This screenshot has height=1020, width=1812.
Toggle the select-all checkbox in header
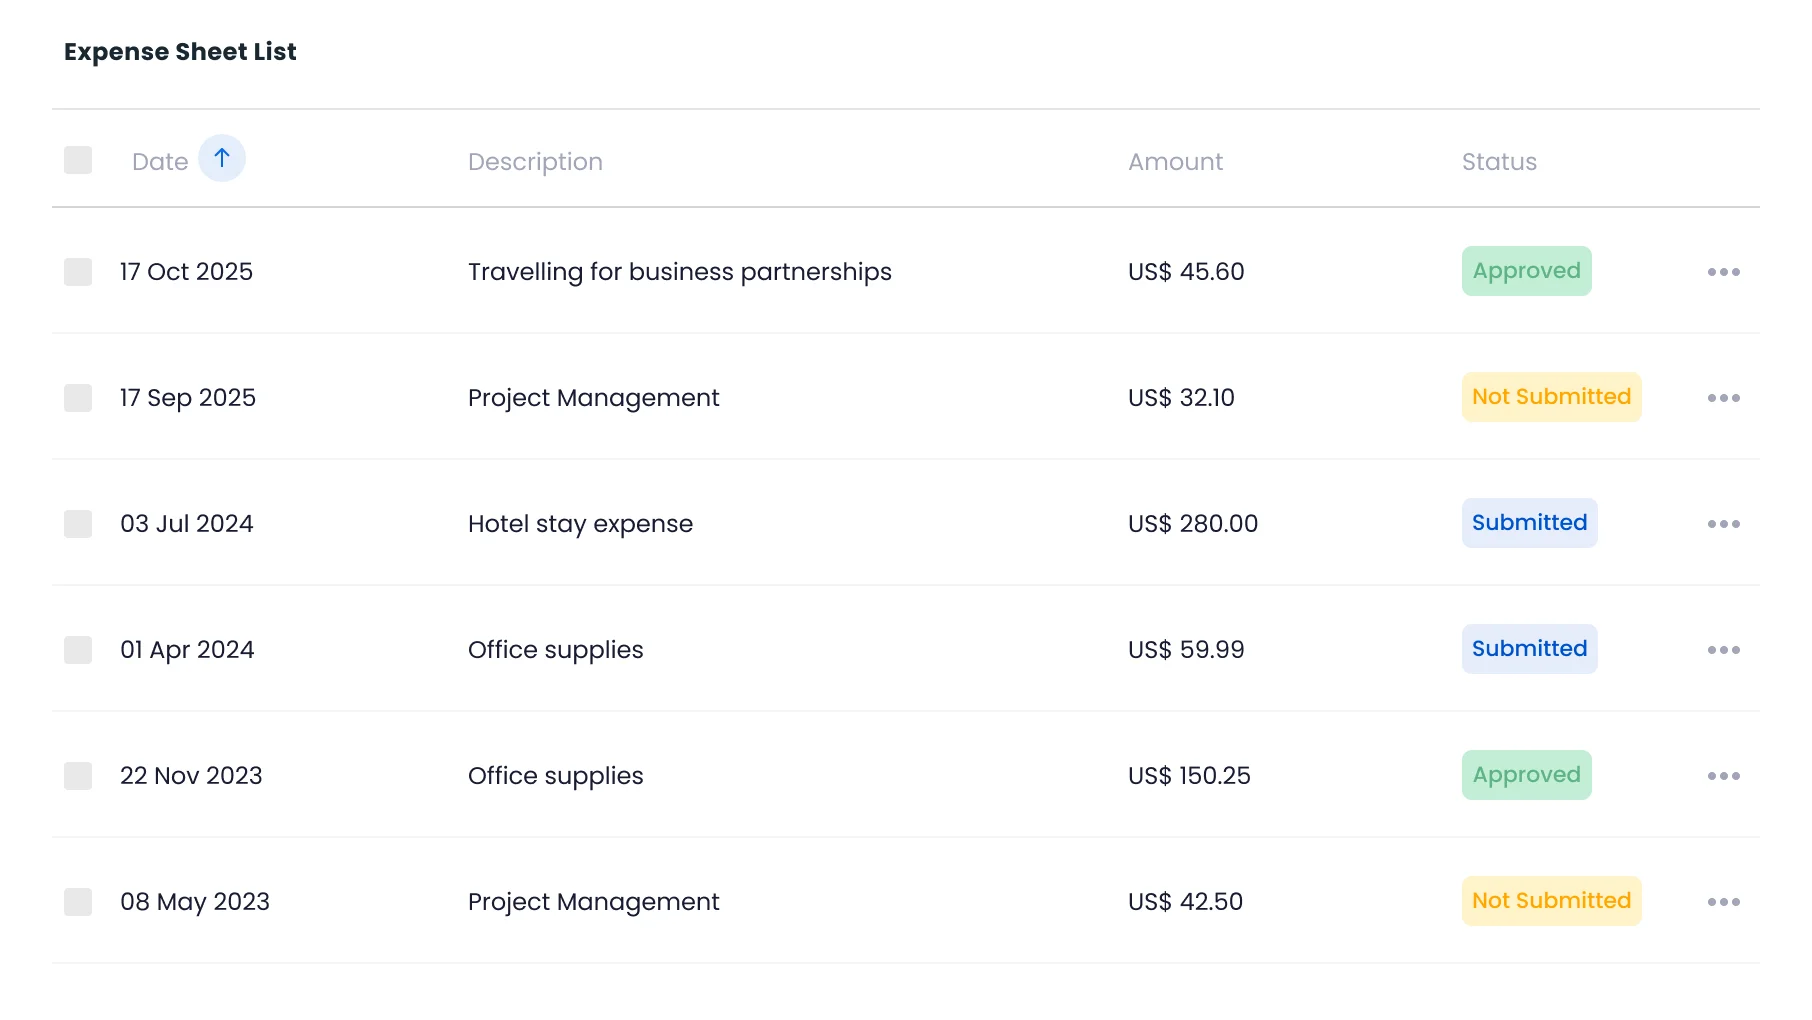coord(78,160)
